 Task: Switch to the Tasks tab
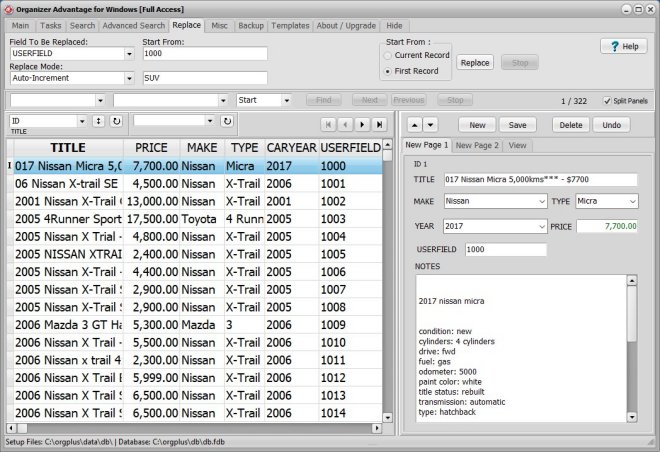(51, 26)
